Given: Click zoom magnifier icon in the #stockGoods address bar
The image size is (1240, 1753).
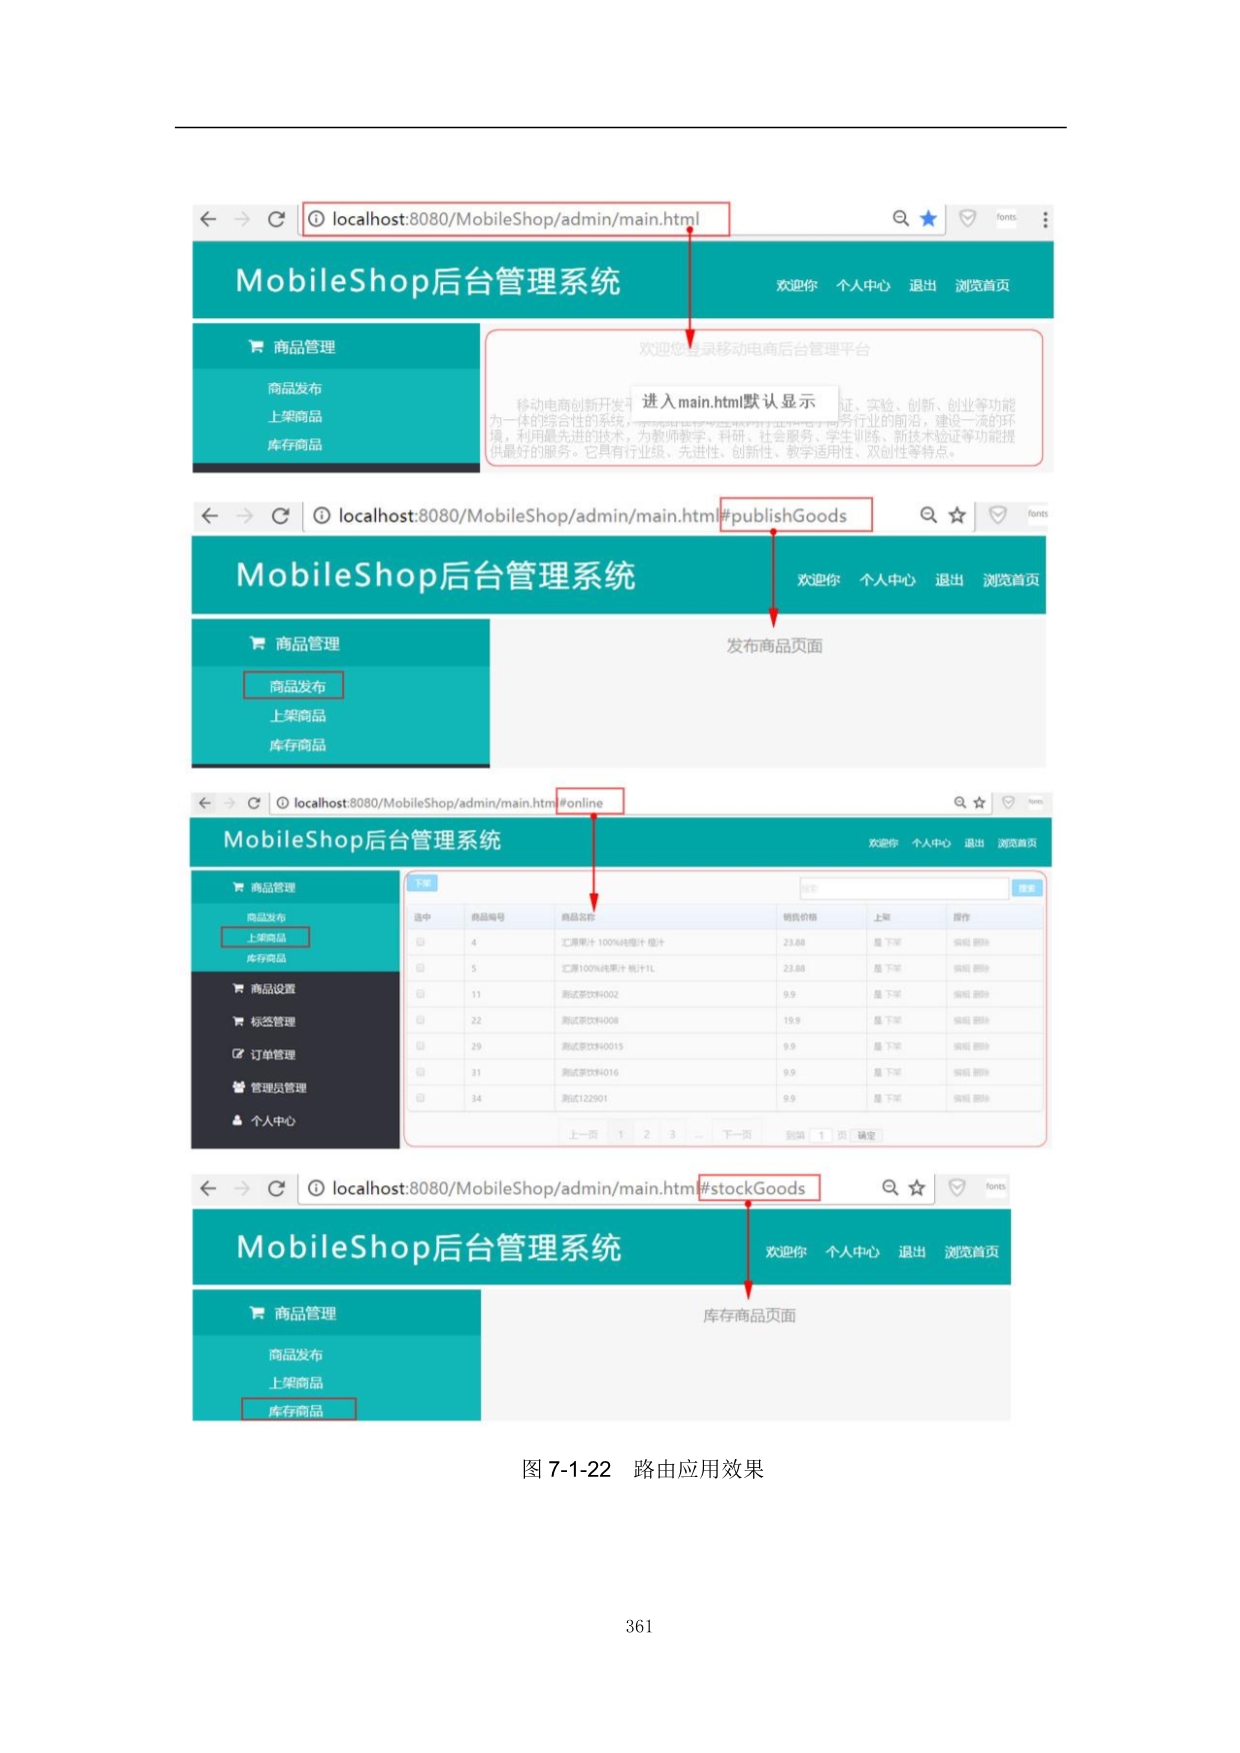Looking at the screenshot, I should pyautogui.click(x=890, y=1188).
